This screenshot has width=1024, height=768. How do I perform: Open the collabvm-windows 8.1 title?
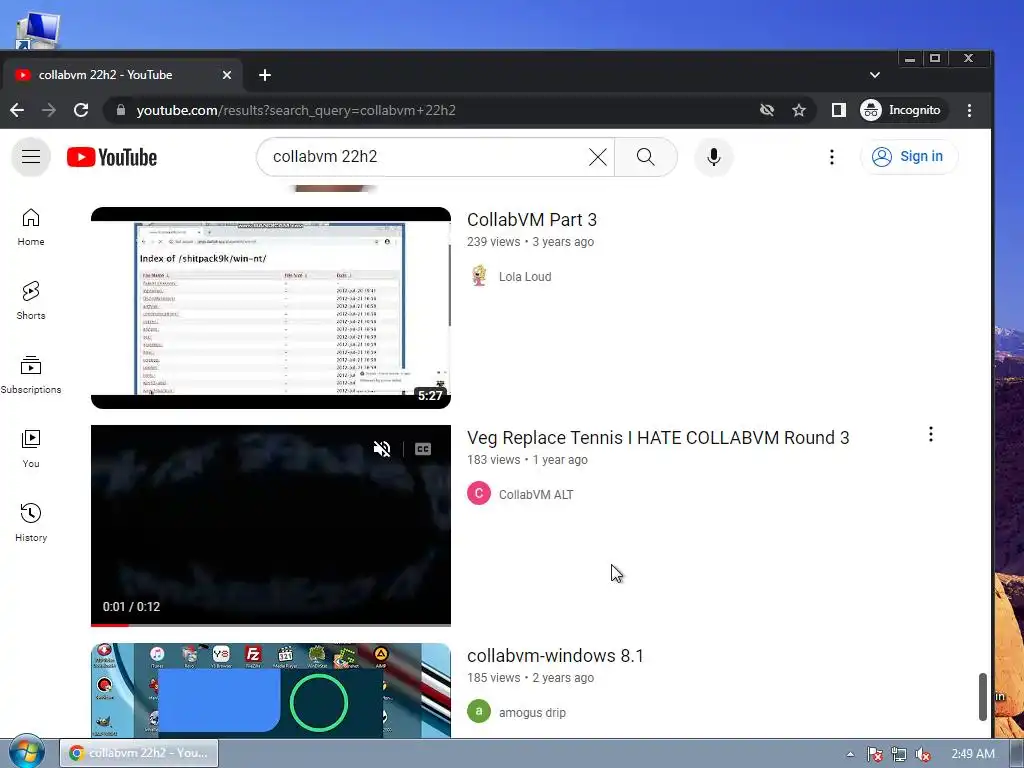(555, 656)
